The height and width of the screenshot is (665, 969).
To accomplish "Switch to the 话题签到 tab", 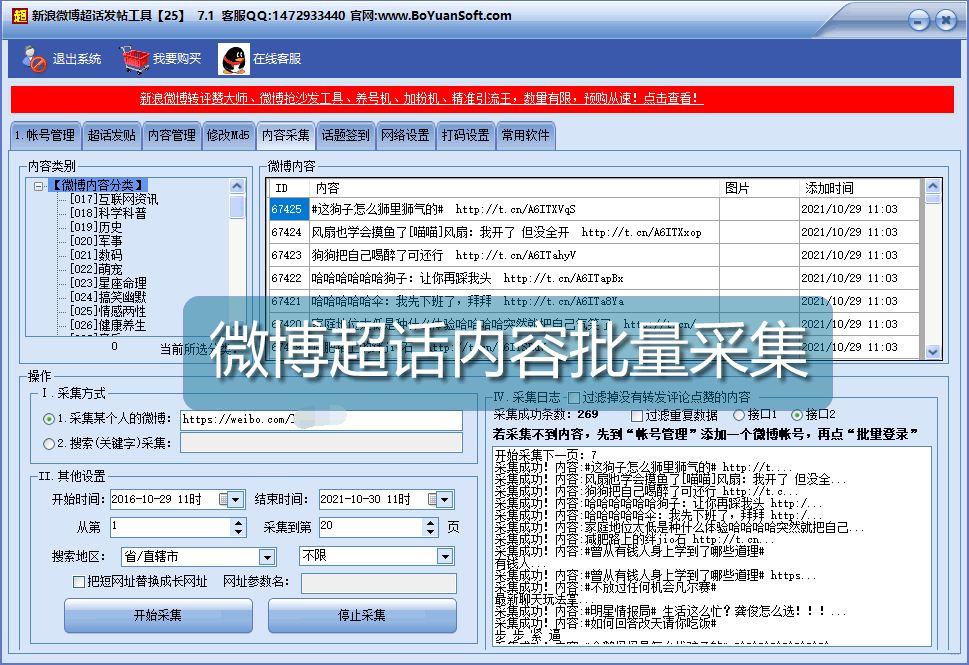I will pos(345,135).
